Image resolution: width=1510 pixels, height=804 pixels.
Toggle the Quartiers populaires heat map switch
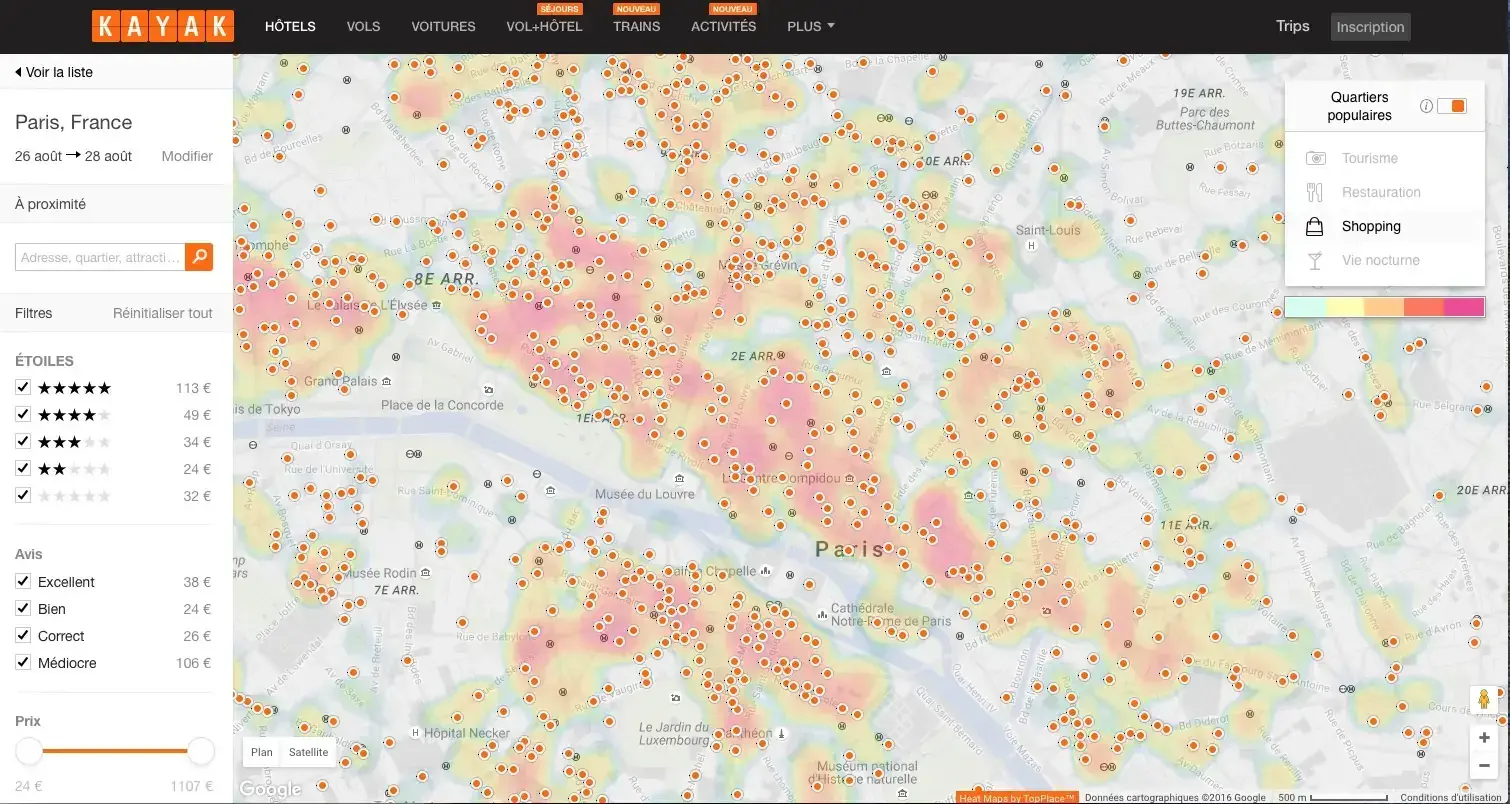(x=1452, y=106)
